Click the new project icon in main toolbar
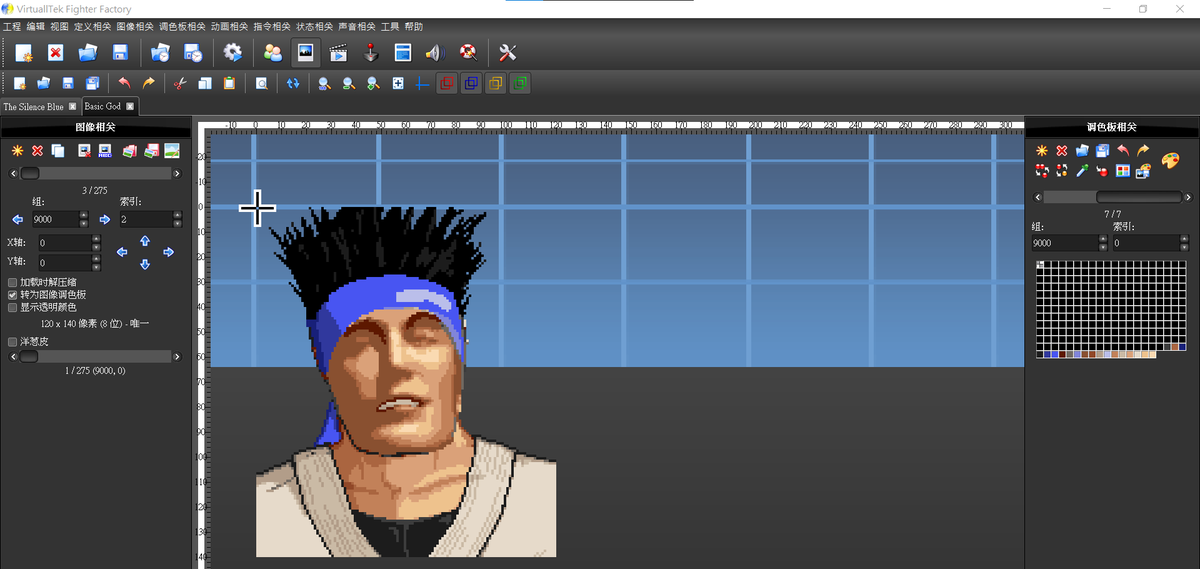1200x569 pixels. [x=24, y=53]
